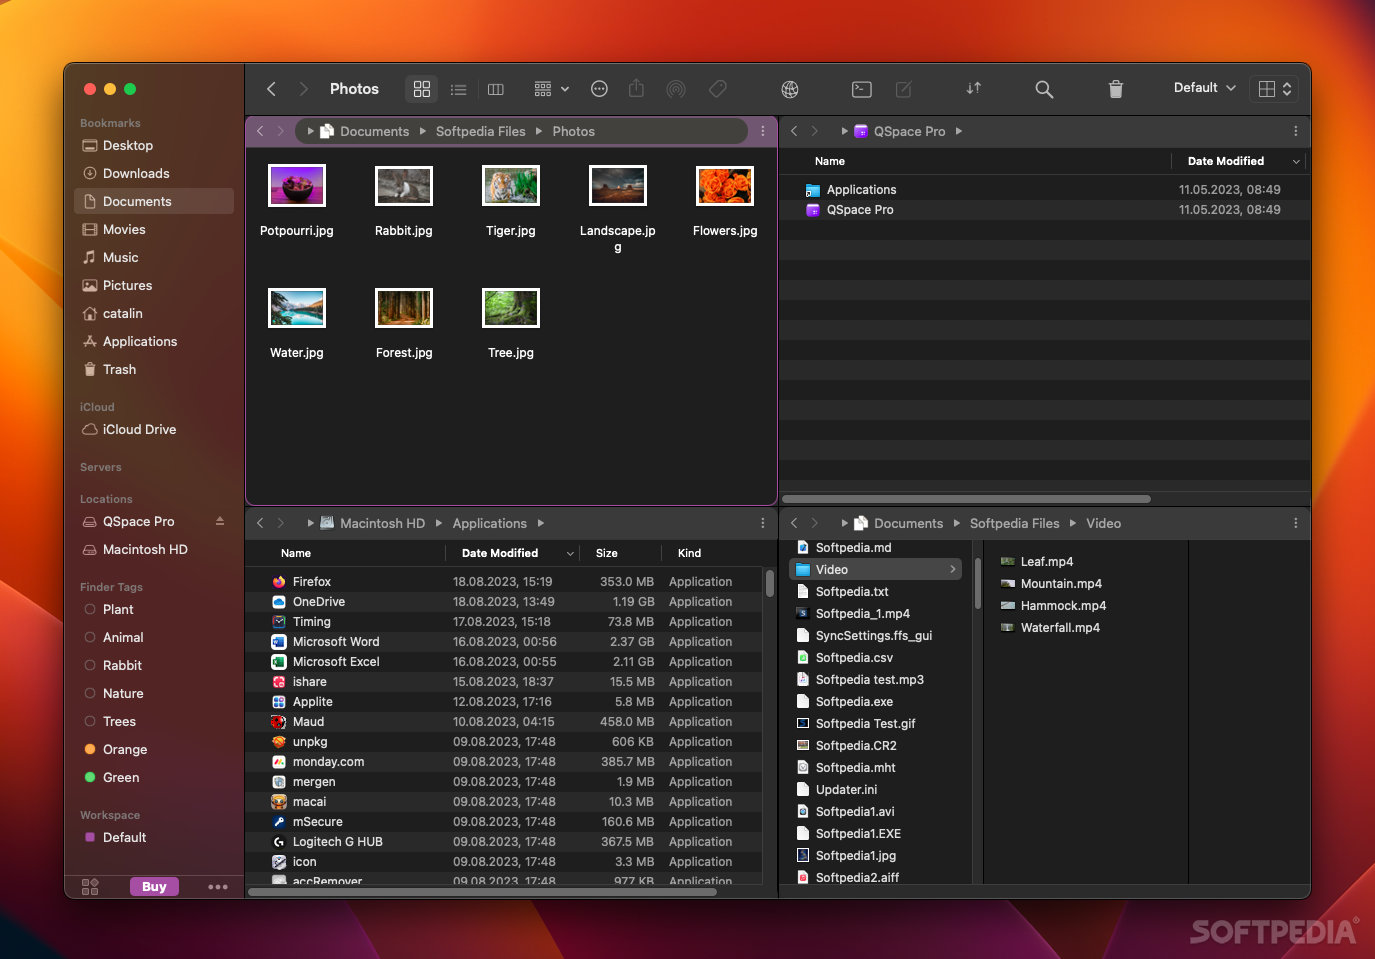The height and width of the screenshot is (959, 1375).
Task: Expand the arrow after Applications breadcrumb
Action: click(x=541, y=523)
